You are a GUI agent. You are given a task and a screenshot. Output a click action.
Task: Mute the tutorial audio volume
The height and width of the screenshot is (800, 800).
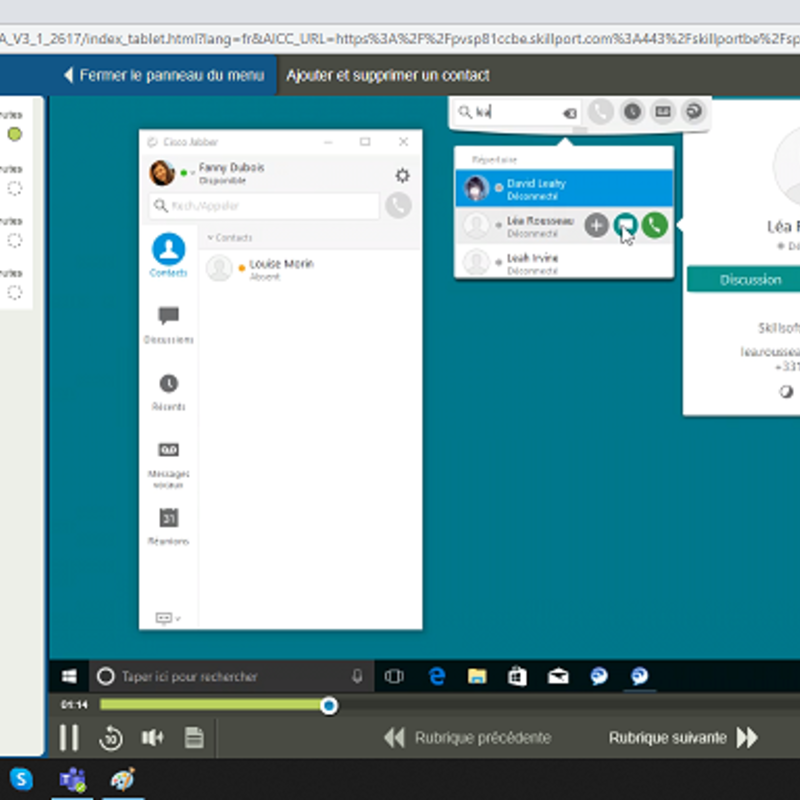pyautogui.click(x=152, y=738)
